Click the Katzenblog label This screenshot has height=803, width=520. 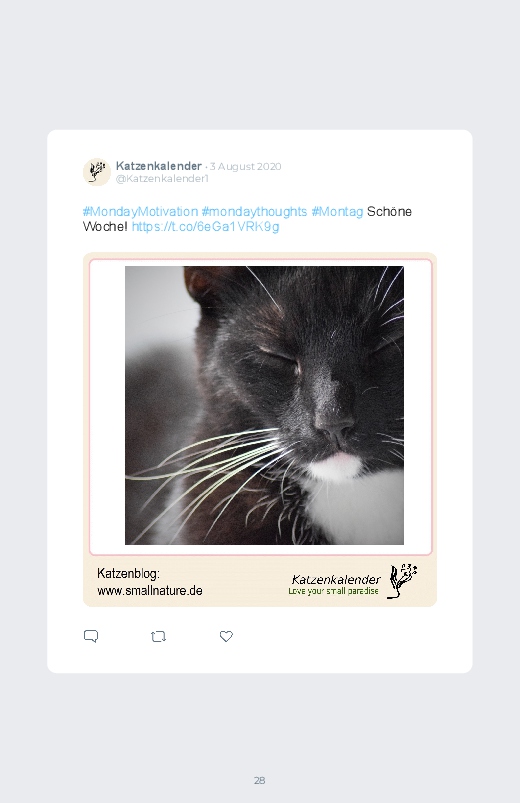pos(129,573)
